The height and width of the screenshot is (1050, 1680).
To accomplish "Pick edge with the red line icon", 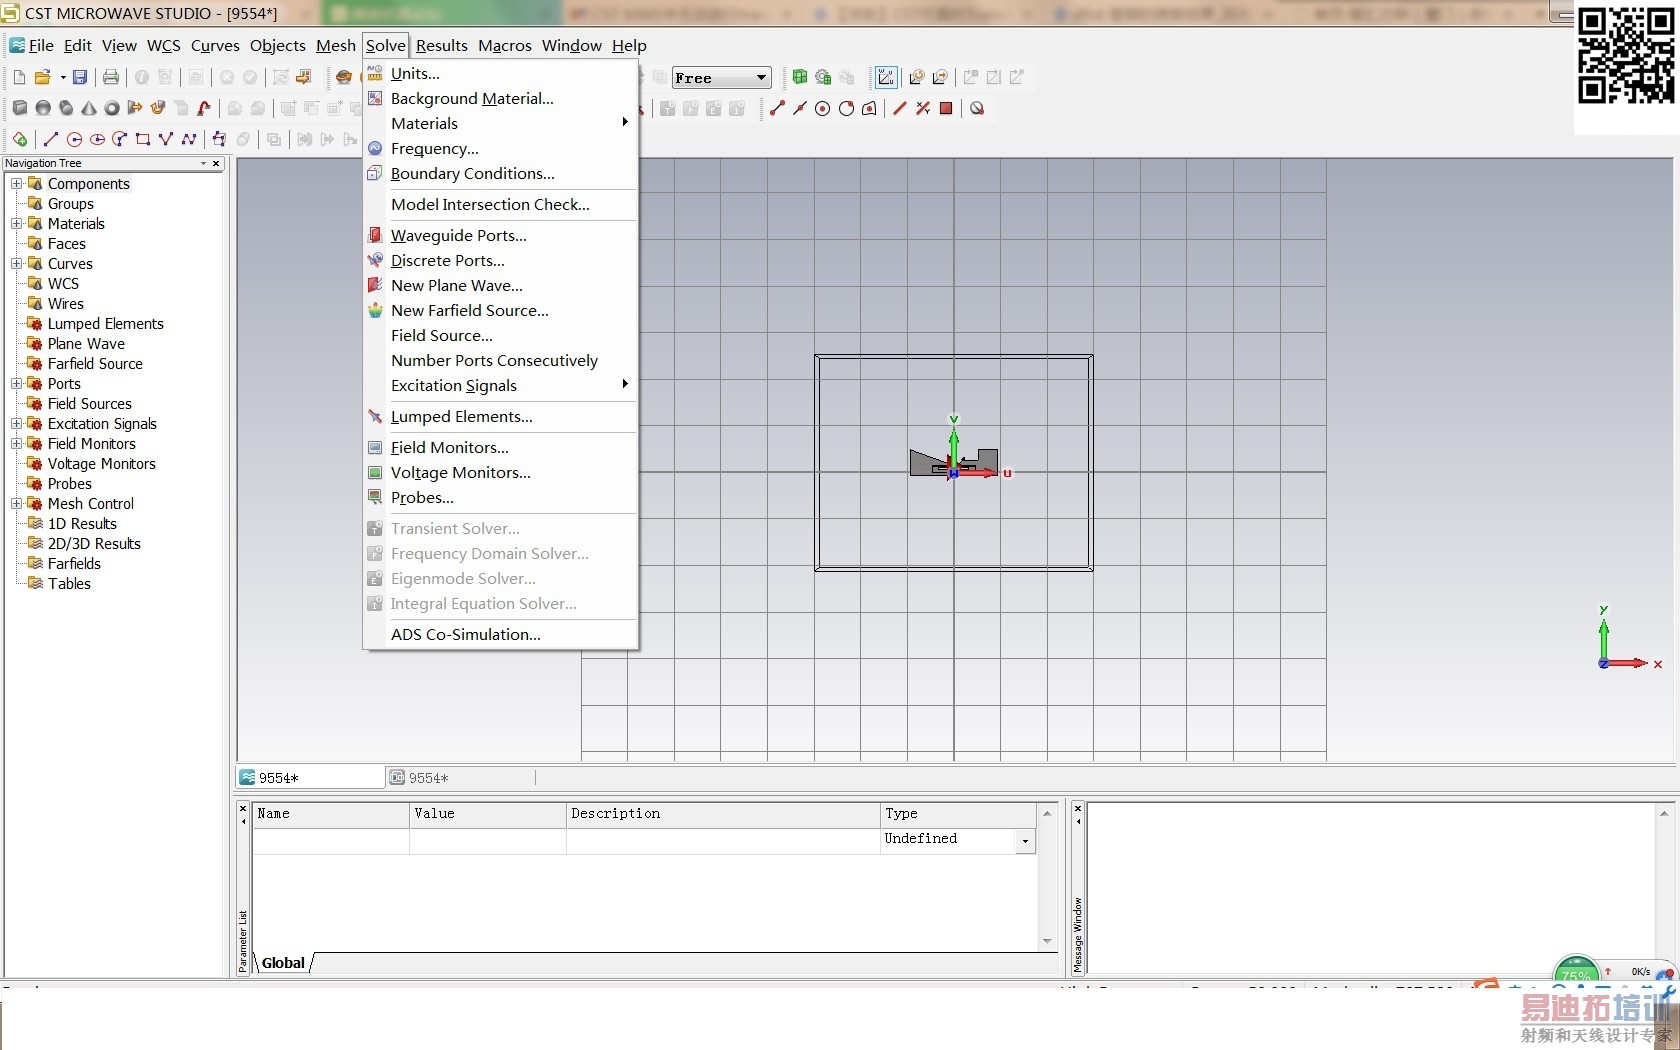I will 899,108.
